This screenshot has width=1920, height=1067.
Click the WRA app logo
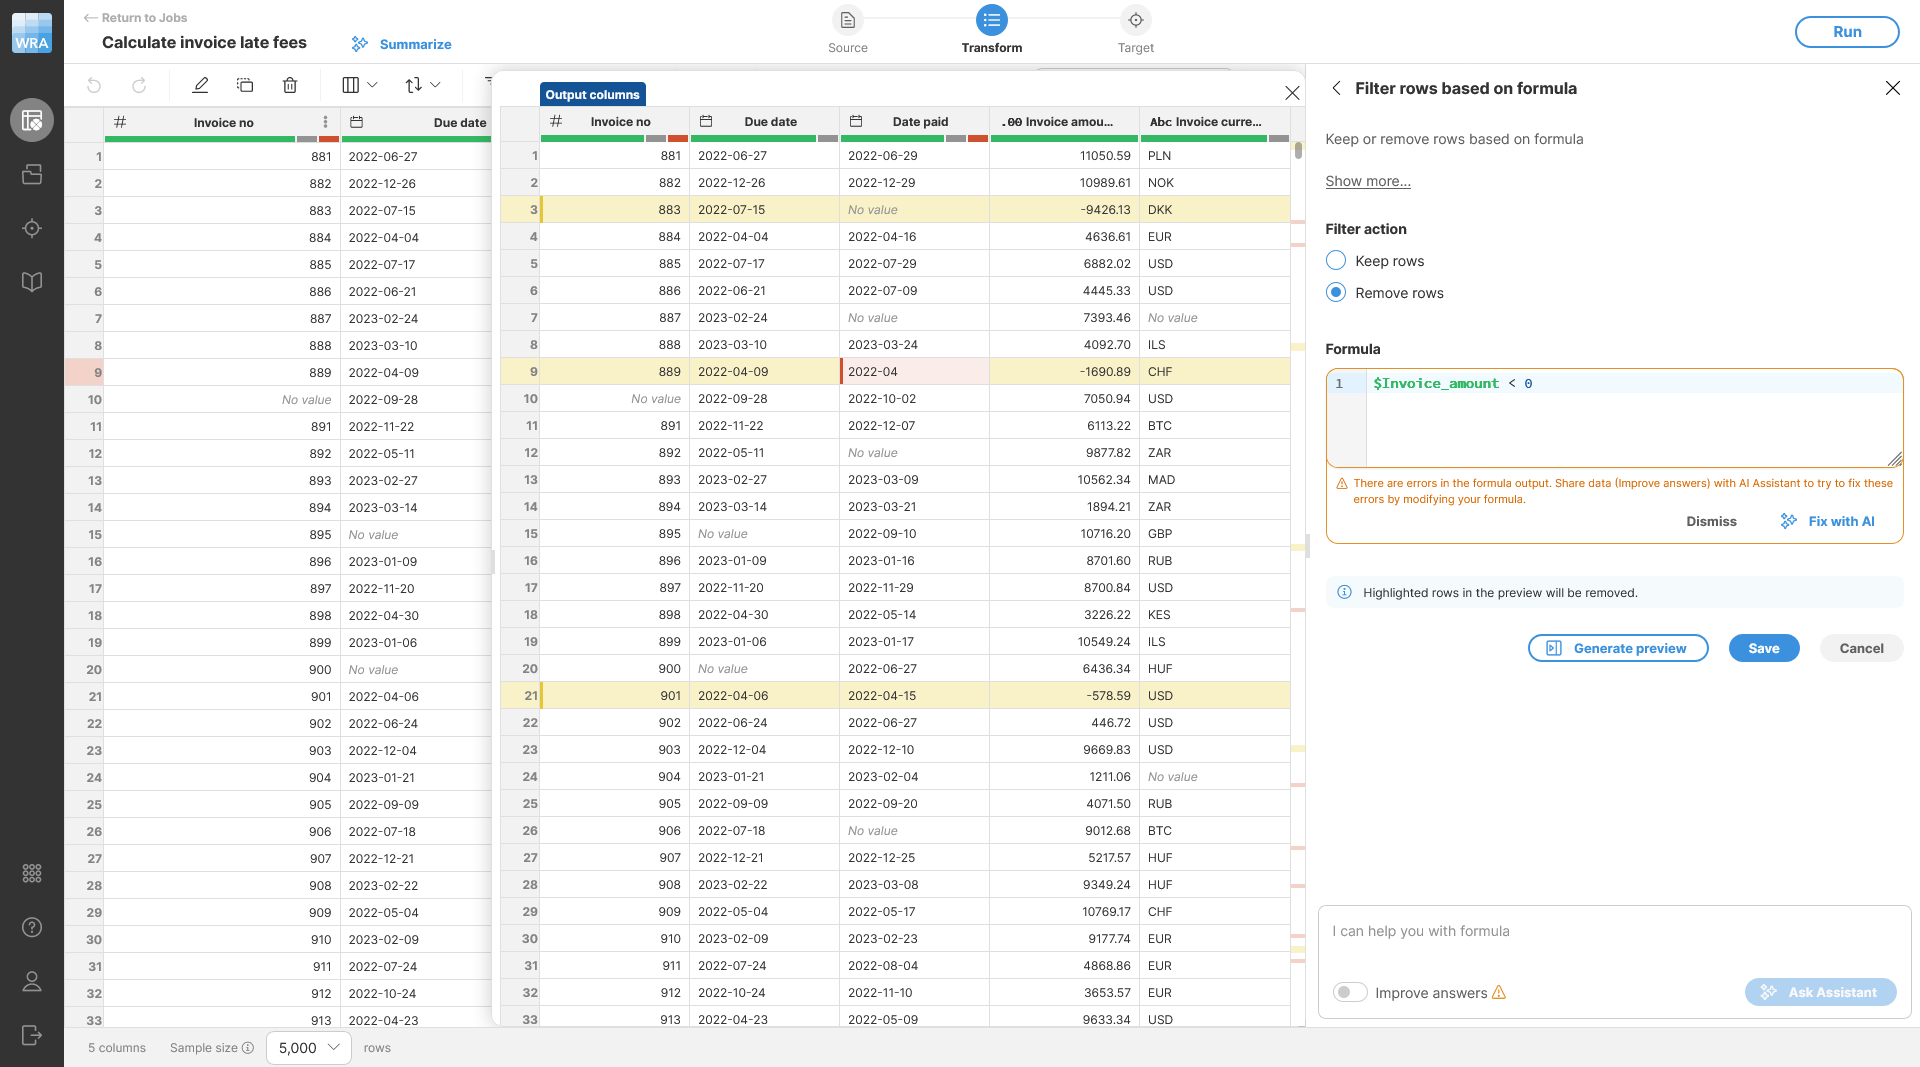pyautogui.click(x=32, y=32)
